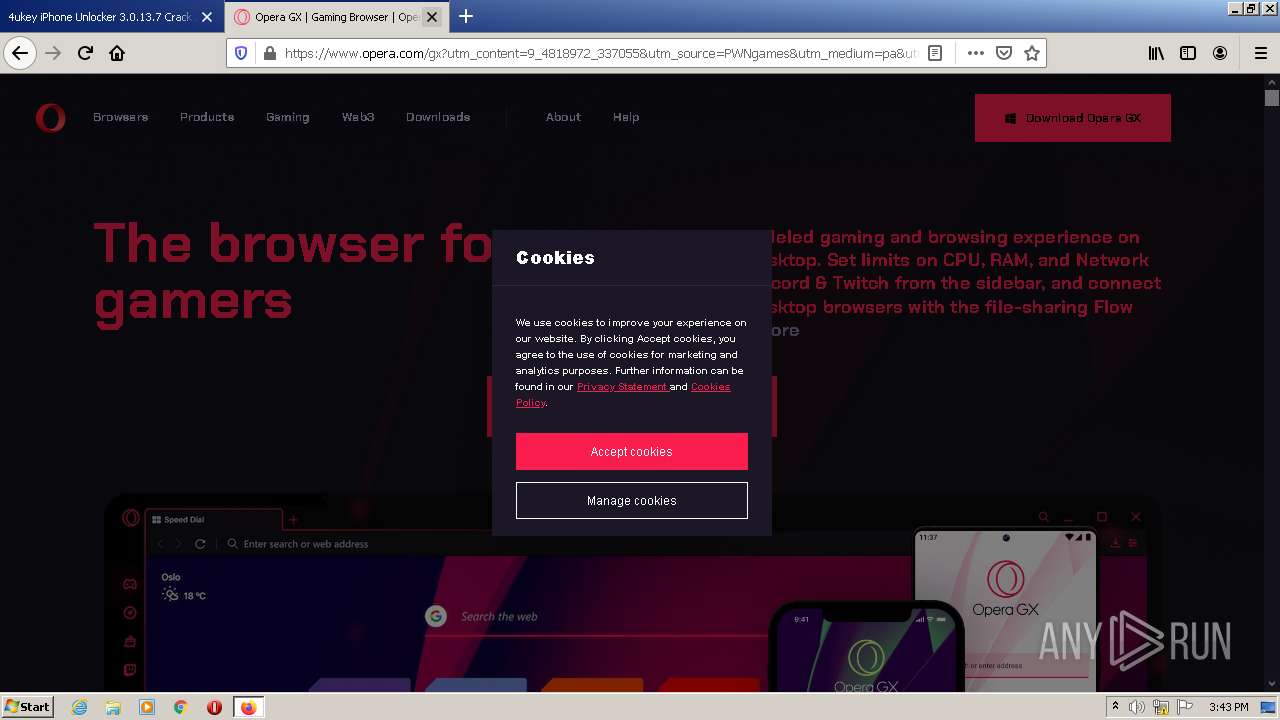Image resolution: width=1280 pixels, height=720 pixels.
Task: Select Firefox taskbar button
Action: (248, 707)
